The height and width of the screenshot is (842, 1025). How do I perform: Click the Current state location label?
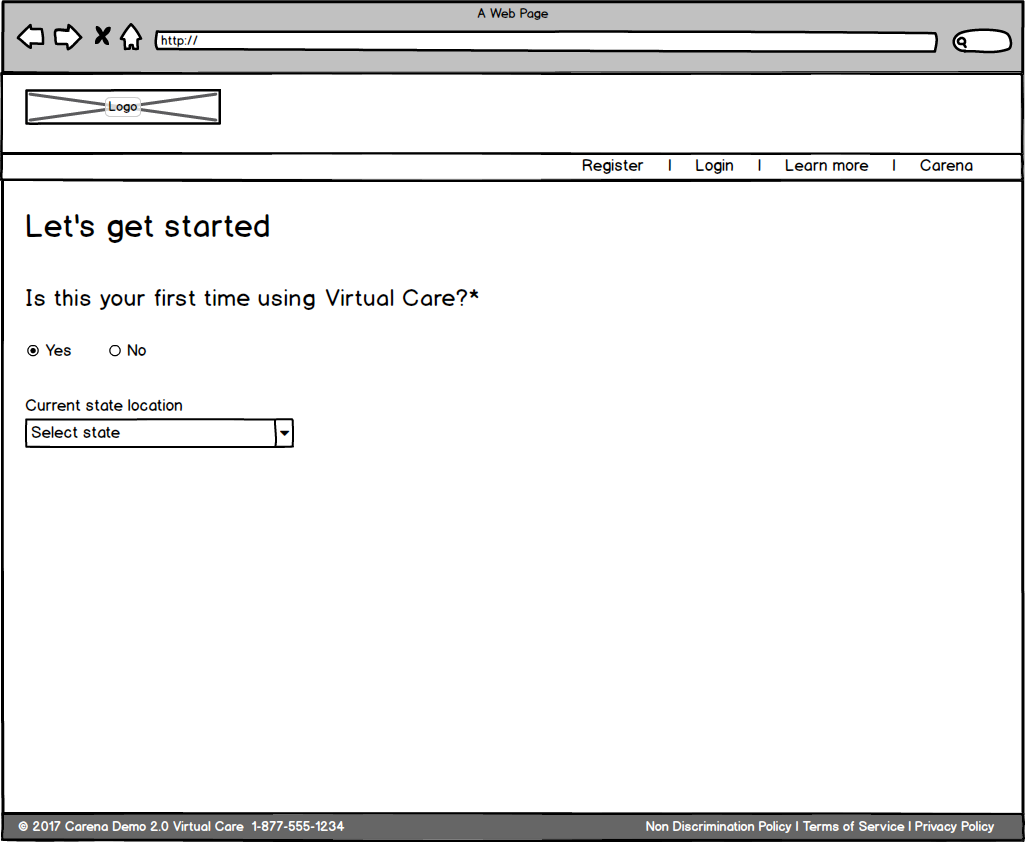104,405
